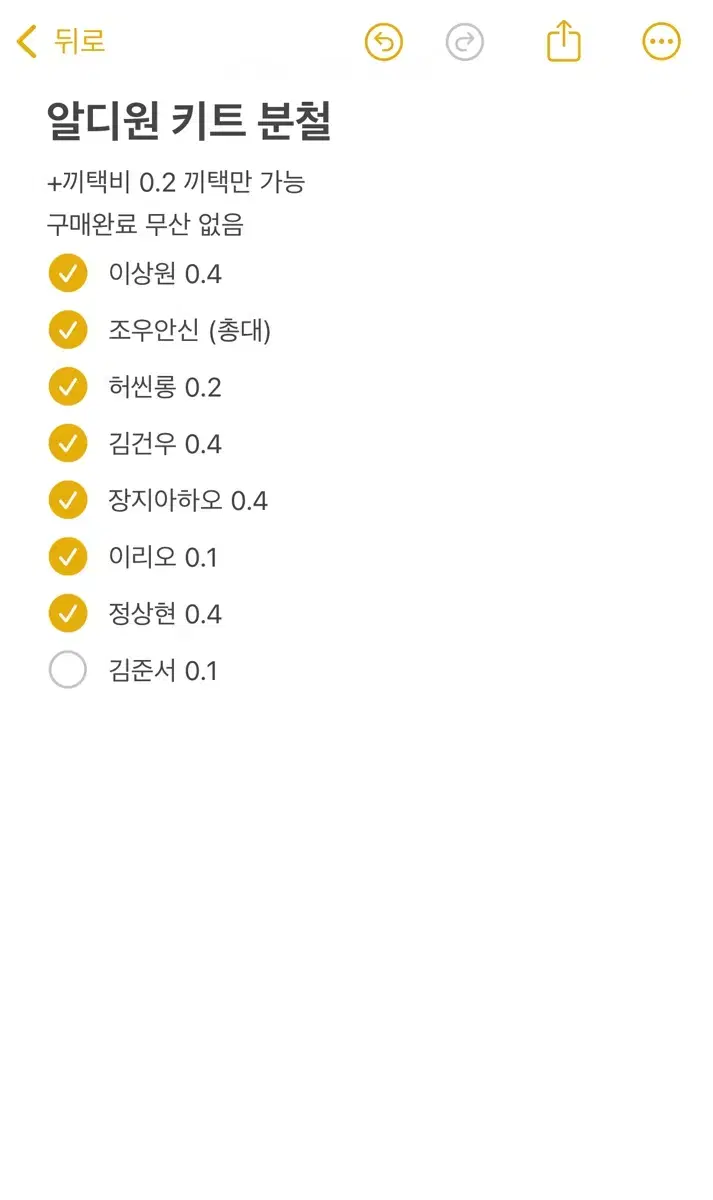Tap the Undo arrow icon
The image size is (713, 1200).
click(x=382, y=42)
